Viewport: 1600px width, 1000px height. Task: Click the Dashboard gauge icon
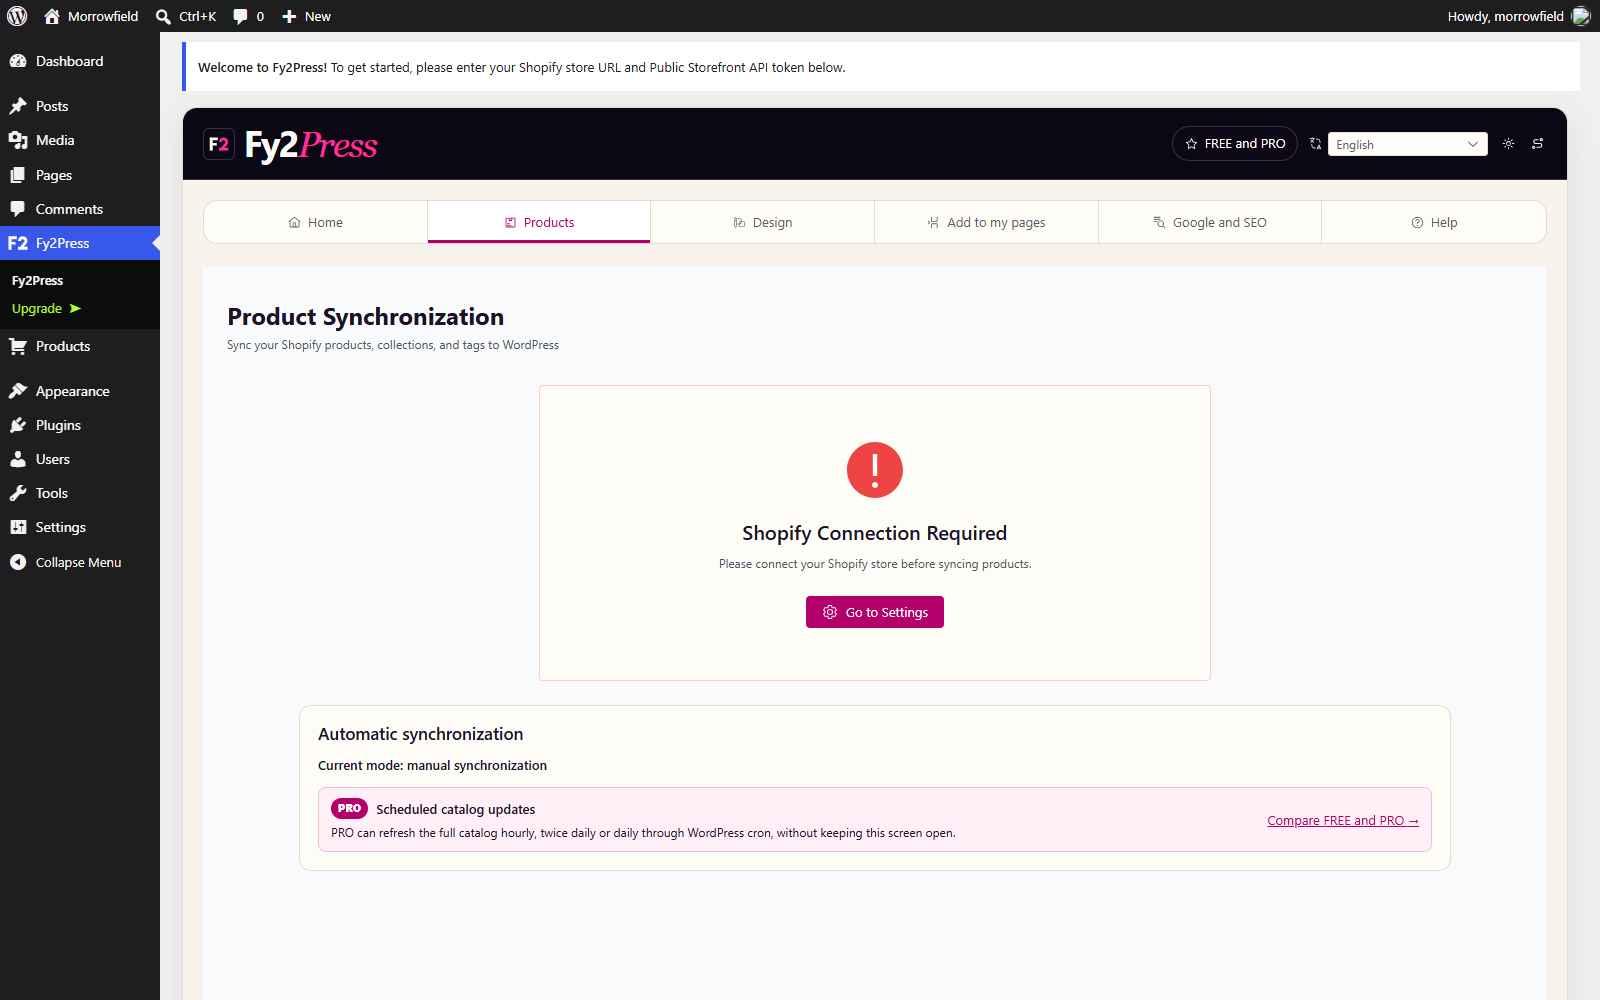(18, 61)
